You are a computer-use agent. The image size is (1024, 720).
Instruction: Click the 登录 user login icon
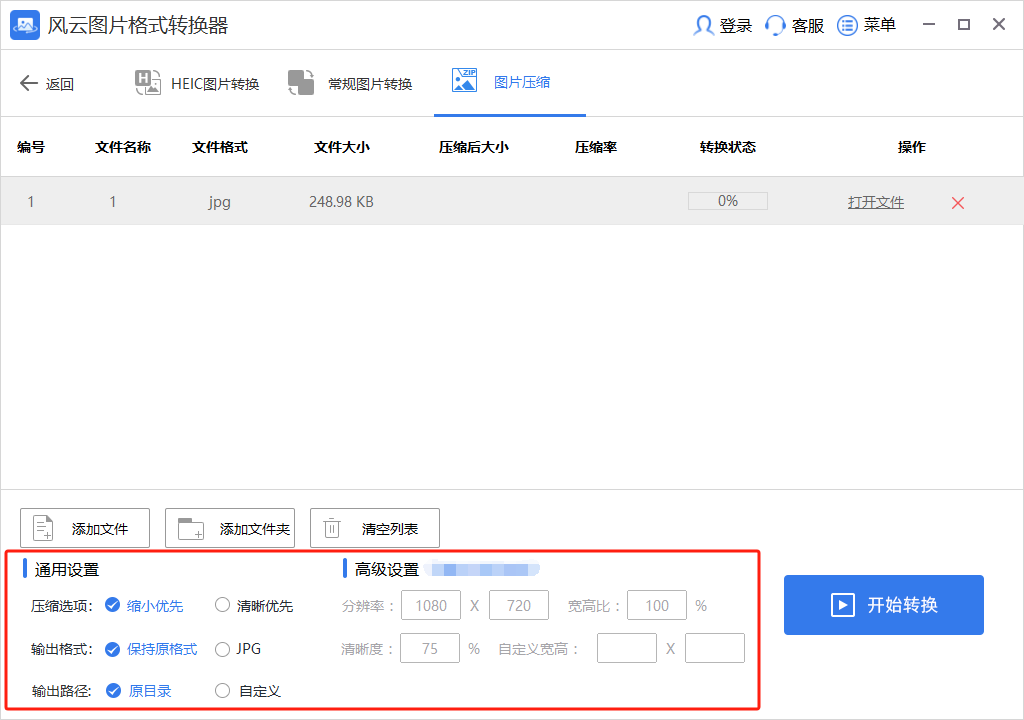(703, 25)
